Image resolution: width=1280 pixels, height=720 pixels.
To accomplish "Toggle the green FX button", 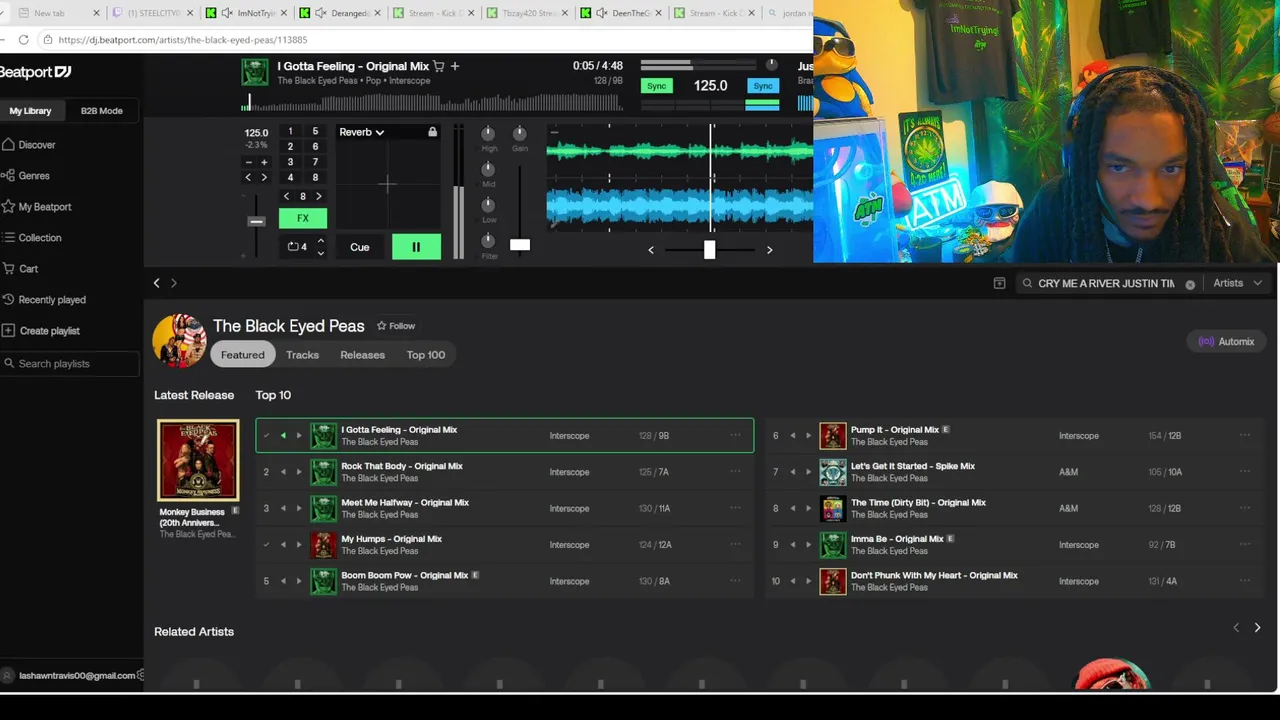I will 303,218.
